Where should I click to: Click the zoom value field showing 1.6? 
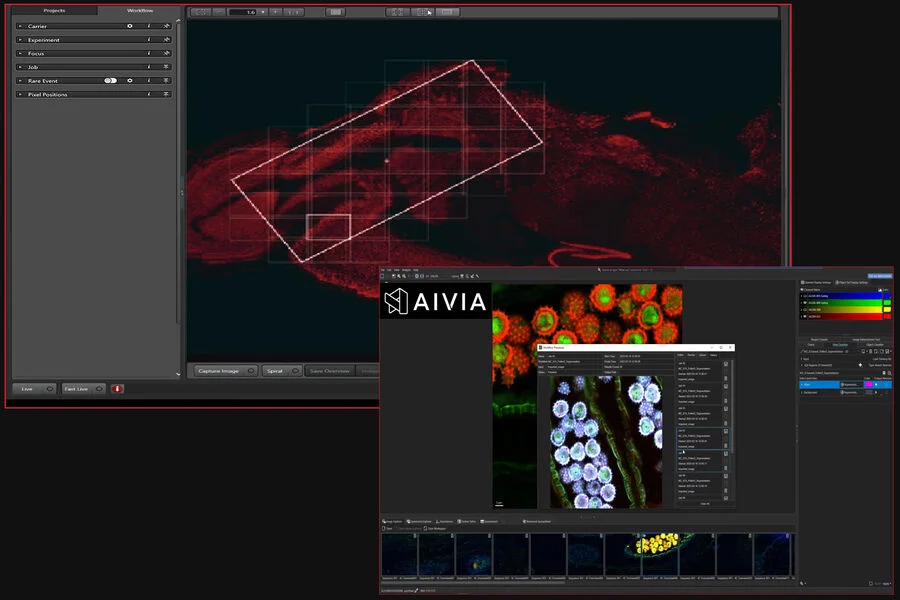coord(243,12)
